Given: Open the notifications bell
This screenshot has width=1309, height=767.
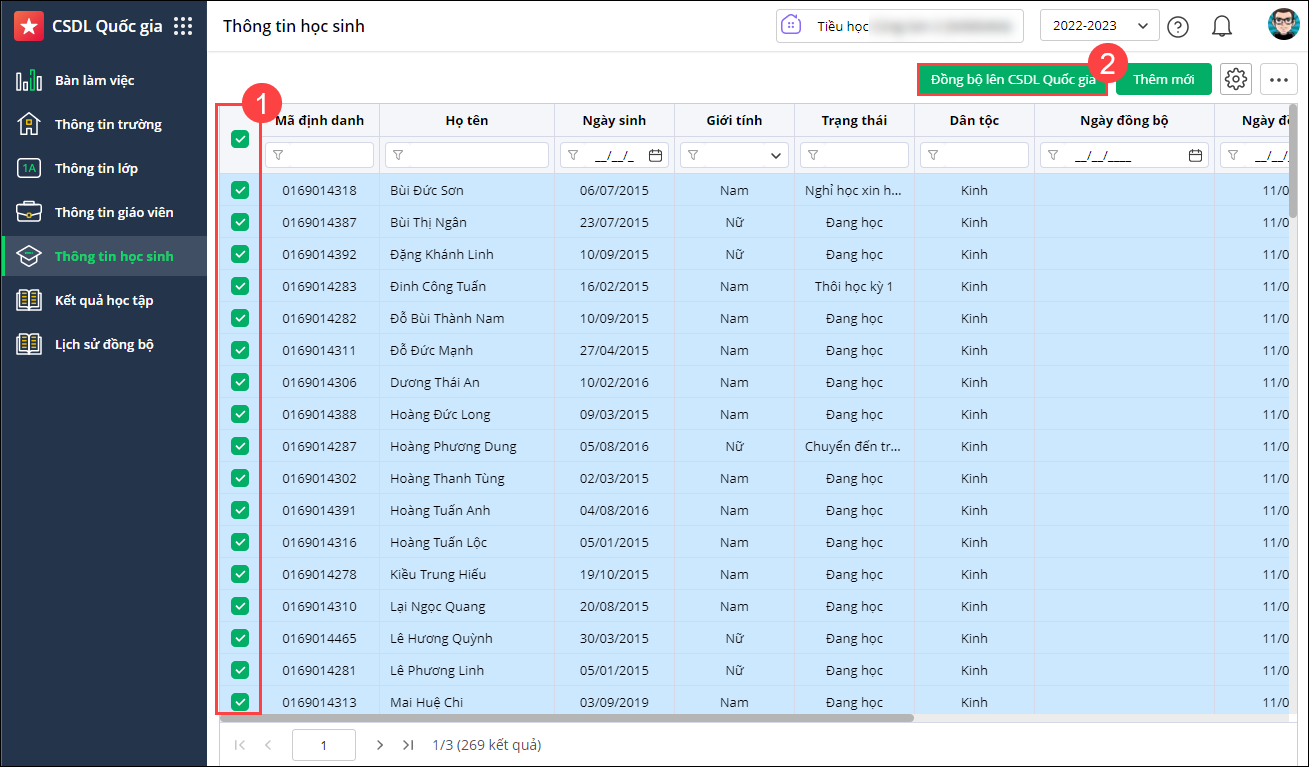Looking at the screenshot, I should pyautogui.click(x=1221, y=27).
